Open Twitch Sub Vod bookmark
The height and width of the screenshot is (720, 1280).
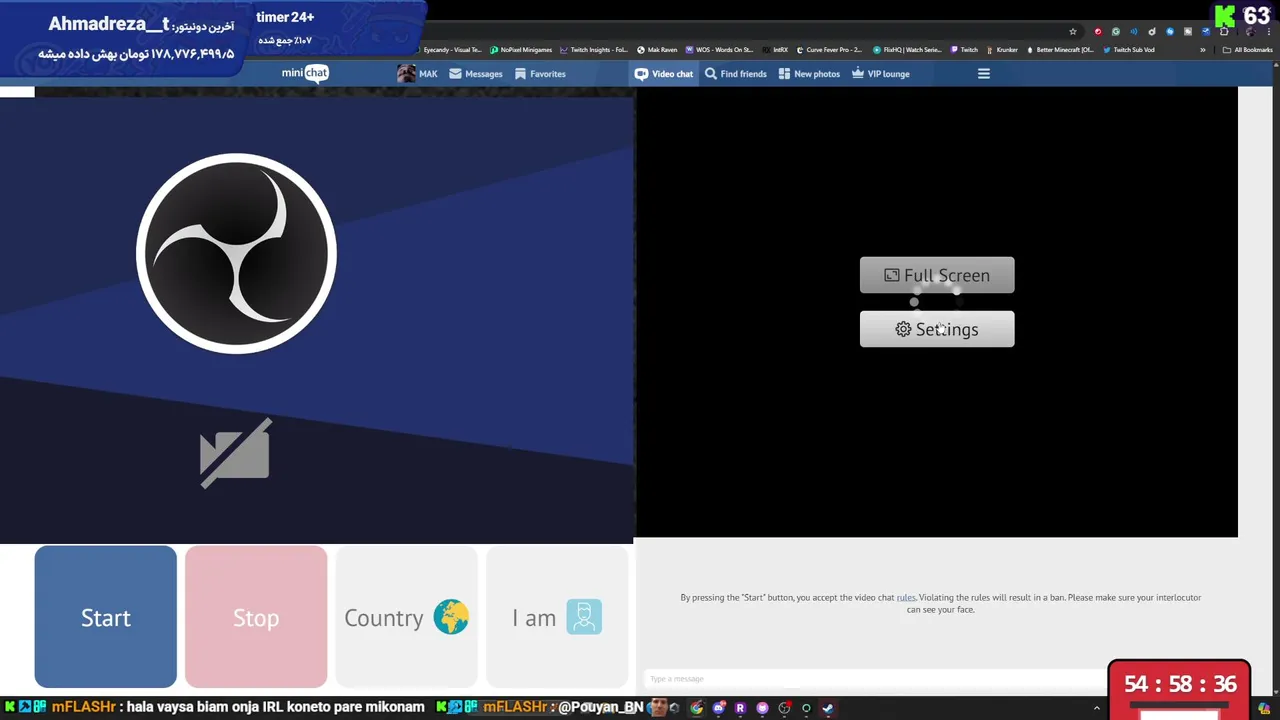coord(1129,50)
